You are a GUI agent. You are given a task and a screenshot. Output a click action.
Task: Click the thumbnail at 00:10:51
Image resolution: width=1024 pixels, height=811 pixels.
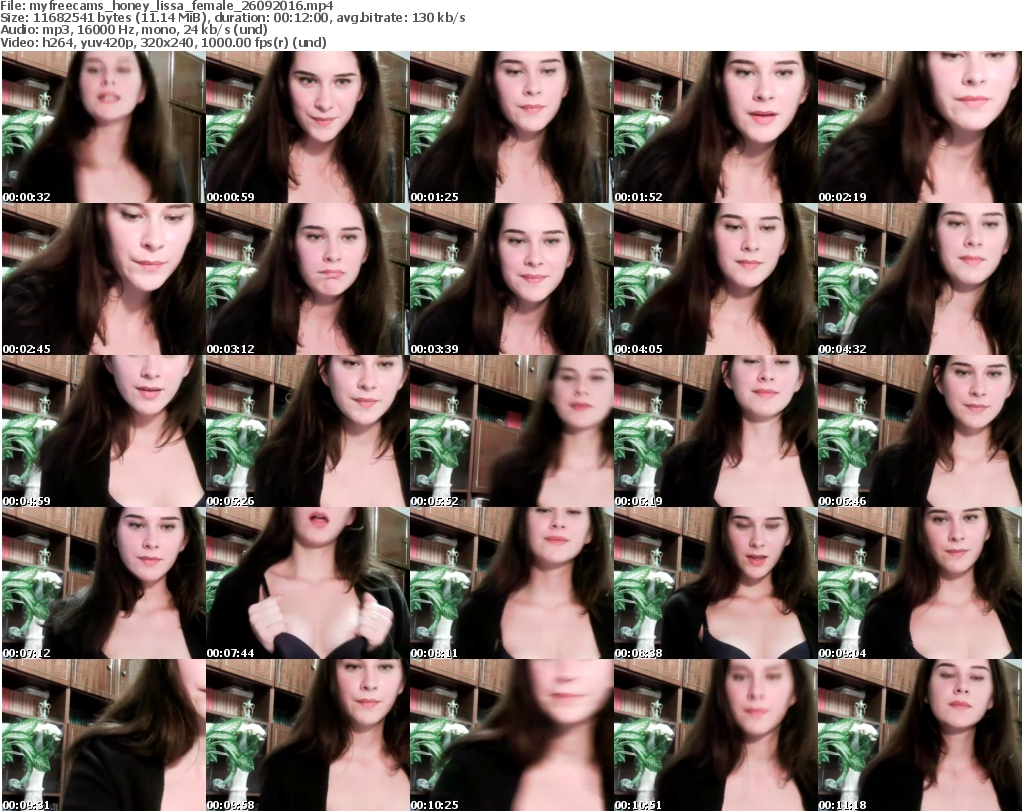coord(716,735)
